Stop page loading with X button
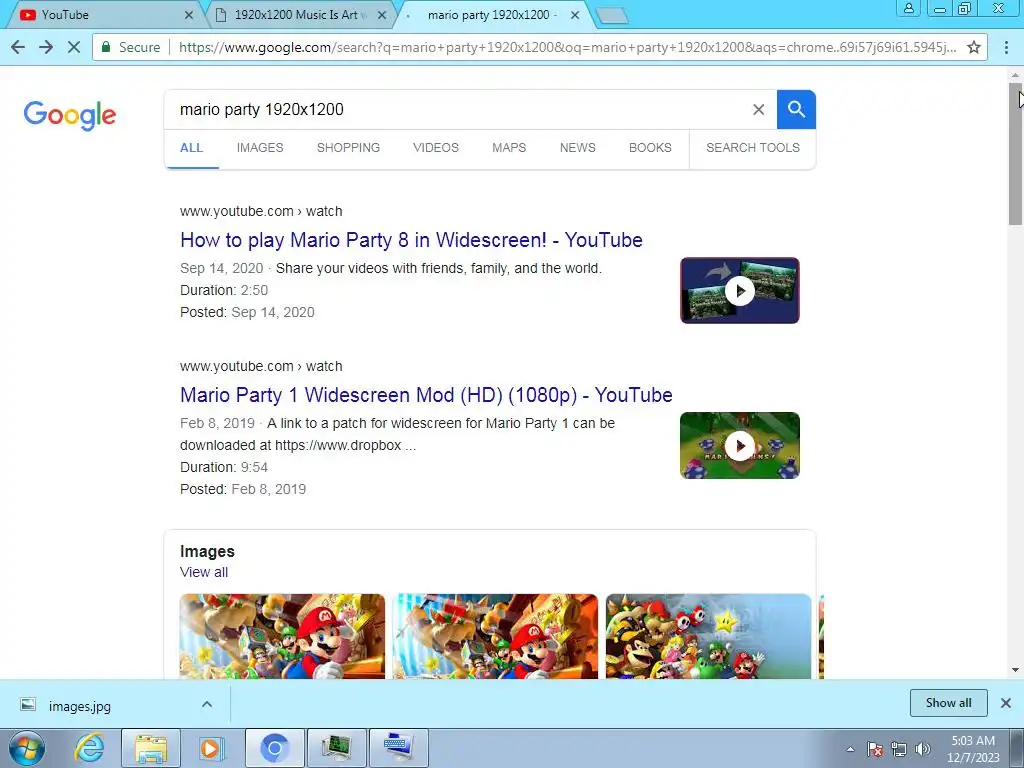The height and width of the screenshot is (768, 1024). (74, 47)
